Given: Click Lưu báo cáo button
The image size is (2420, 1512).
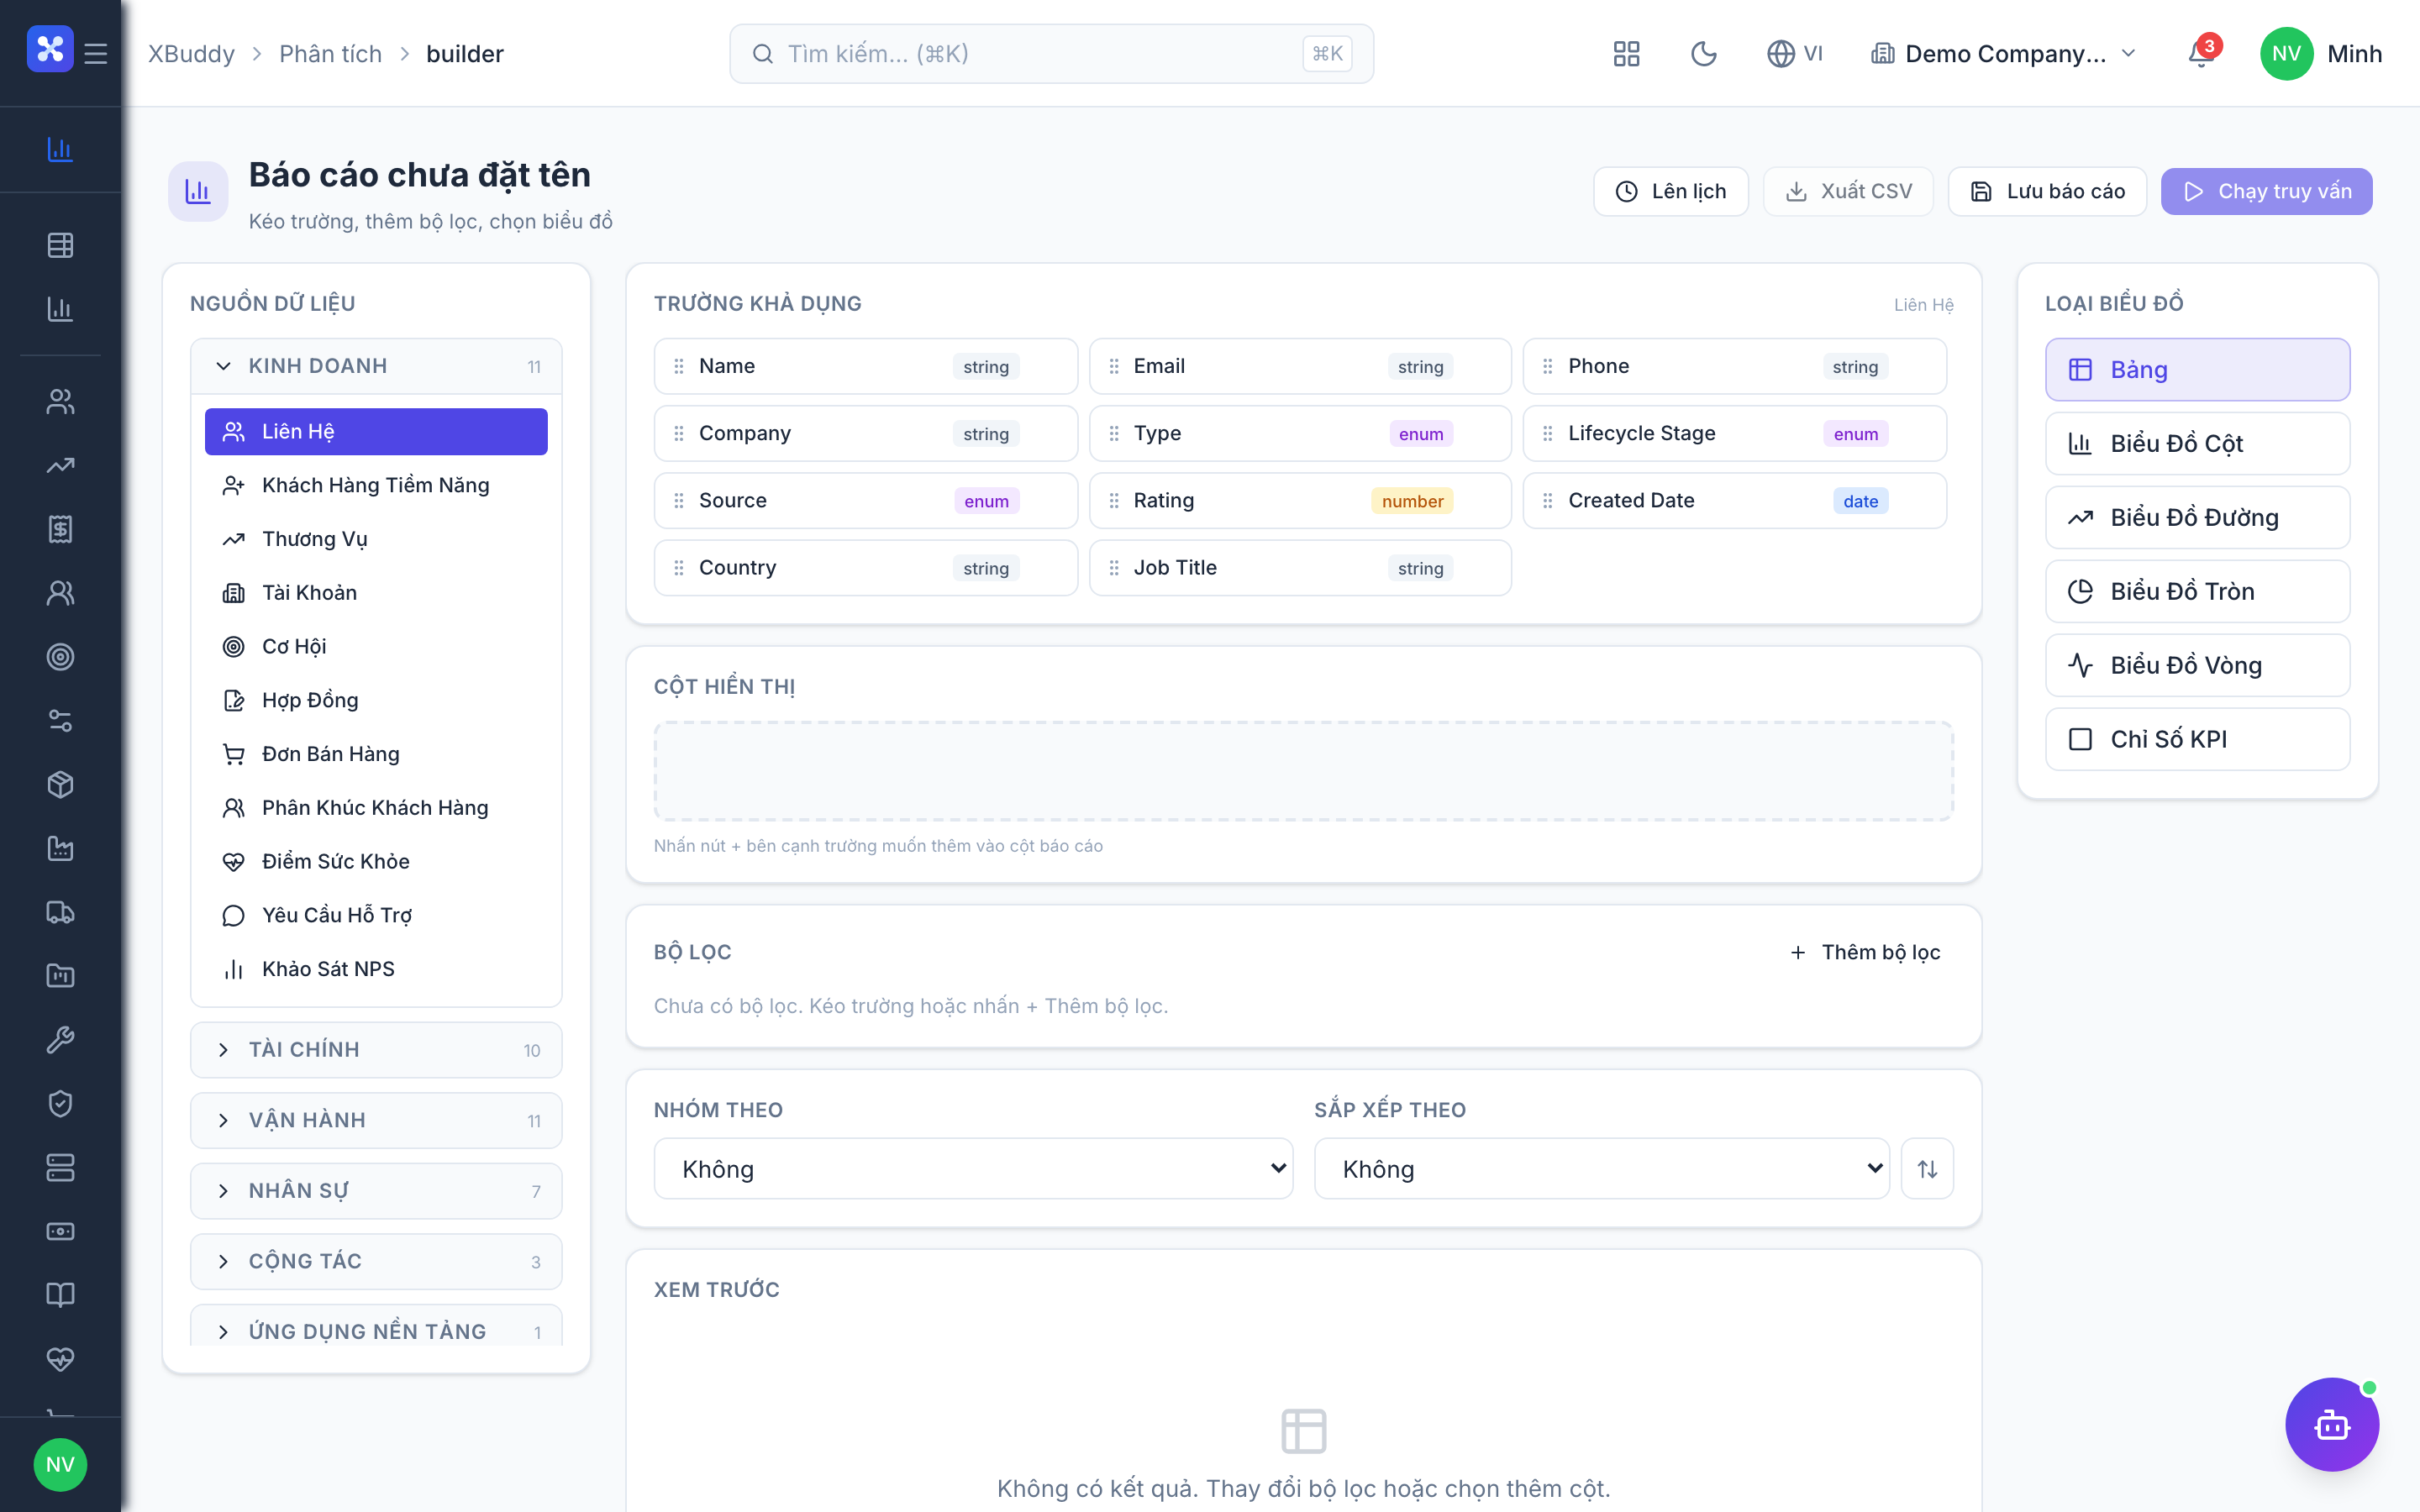Looking at the screenshot, I should click(x=2047, y=191).
